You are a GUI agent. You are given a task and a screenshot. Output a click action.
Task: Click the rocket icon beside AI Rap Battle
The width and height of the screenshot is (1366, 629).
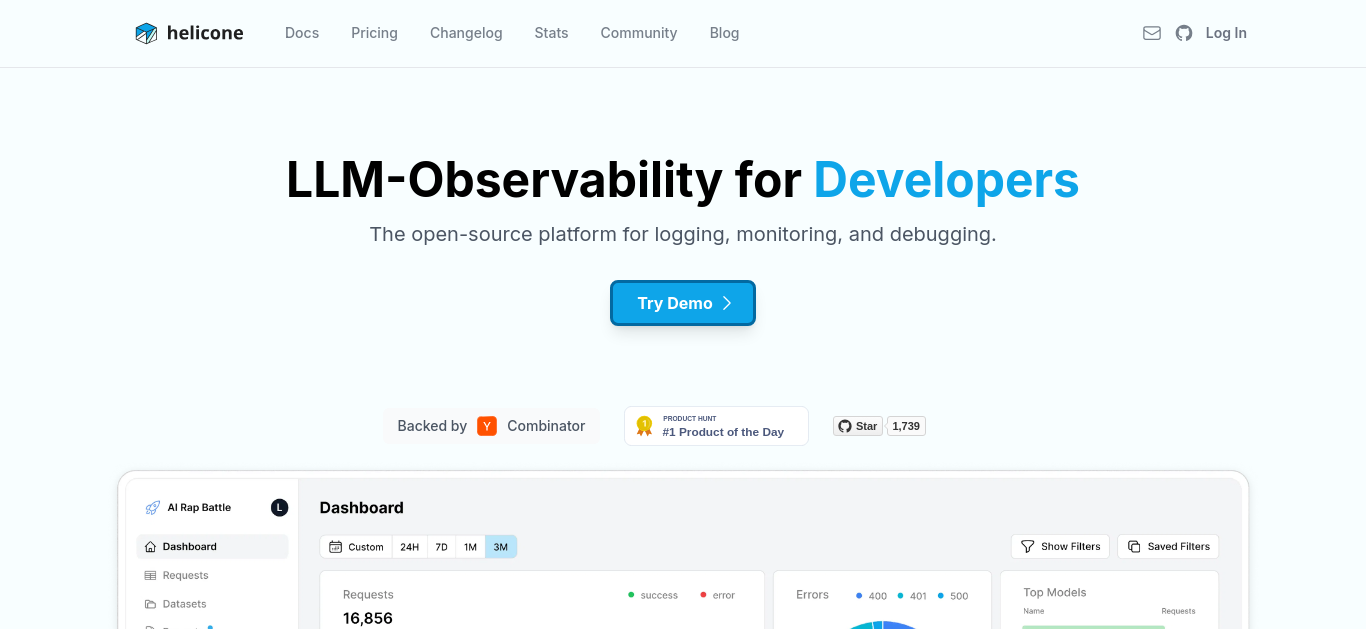click(x=152, y=508)
